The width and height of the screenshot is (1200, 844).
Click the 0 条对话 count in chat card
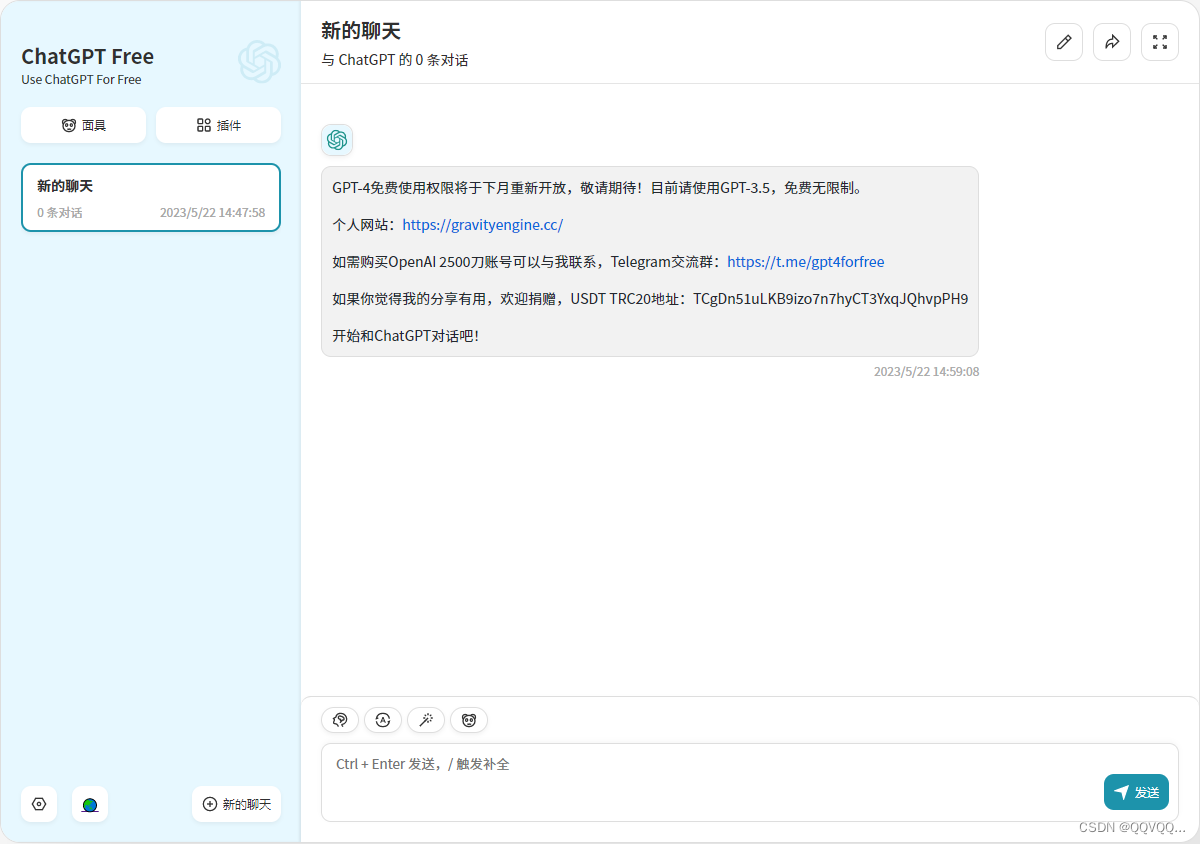coord(60,213)
